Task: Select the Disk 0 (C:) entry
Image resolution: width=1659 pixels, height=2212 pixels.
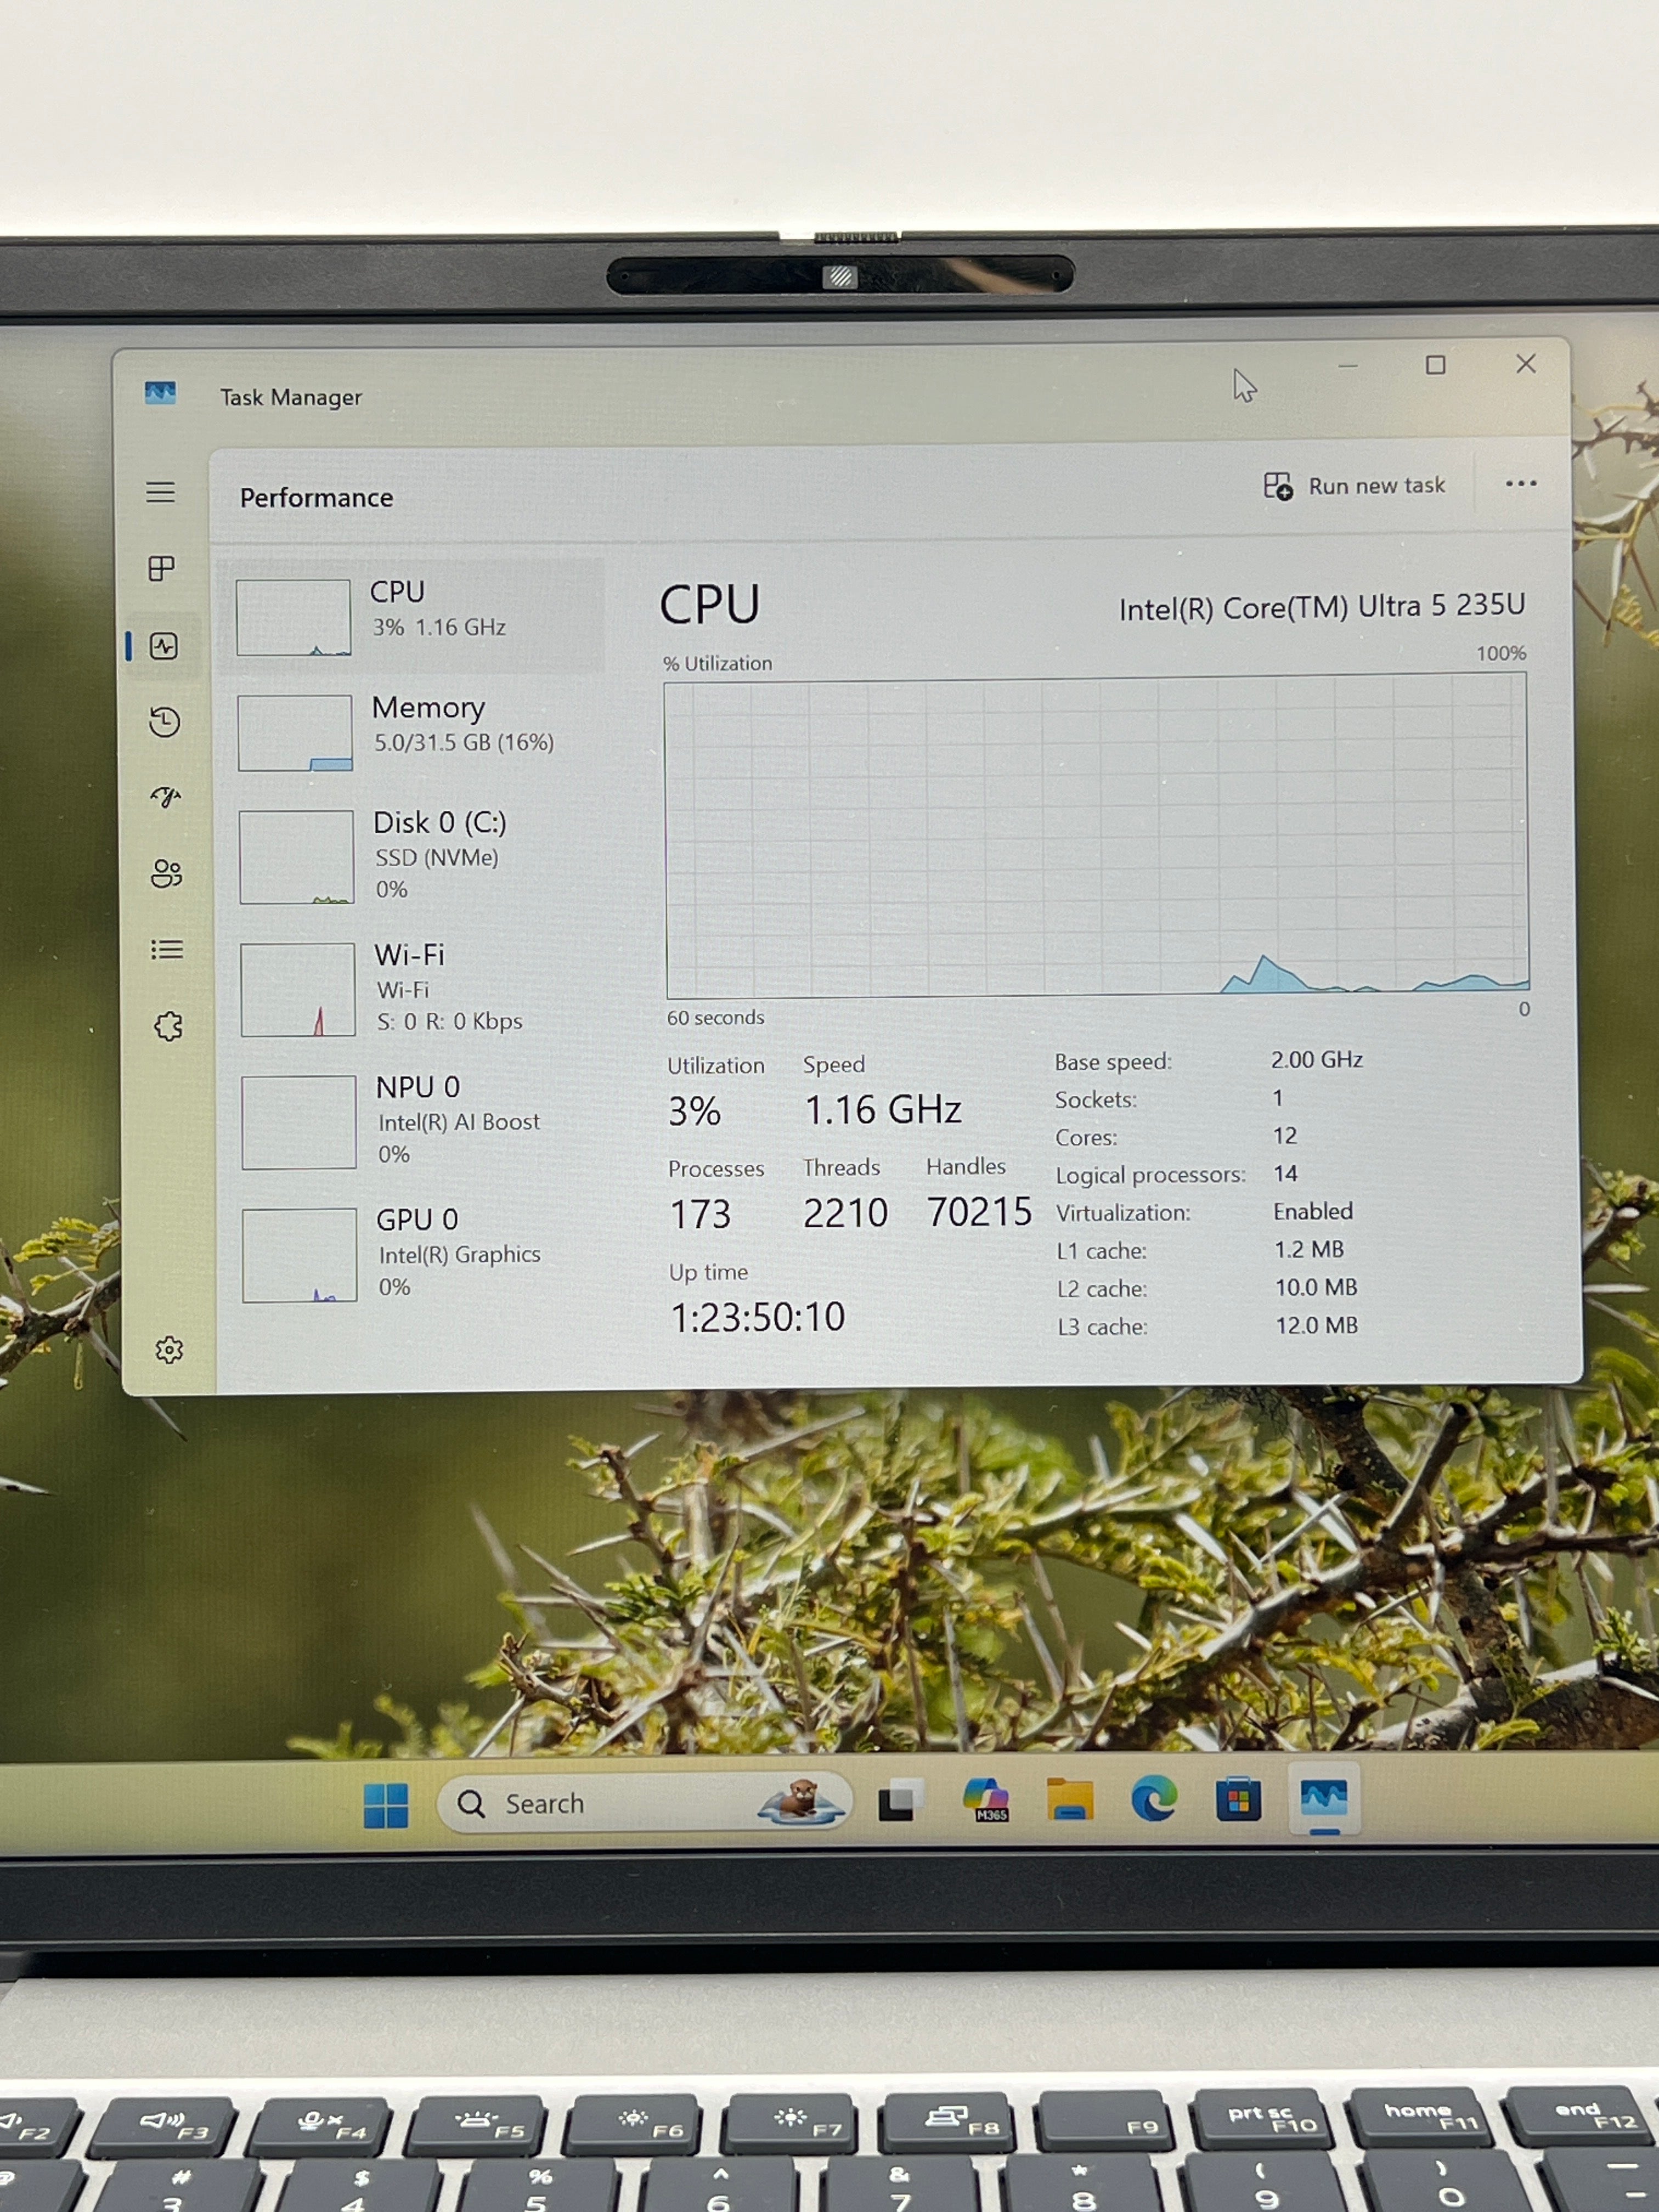Action: pyautogui.click(x=412, y=856)
